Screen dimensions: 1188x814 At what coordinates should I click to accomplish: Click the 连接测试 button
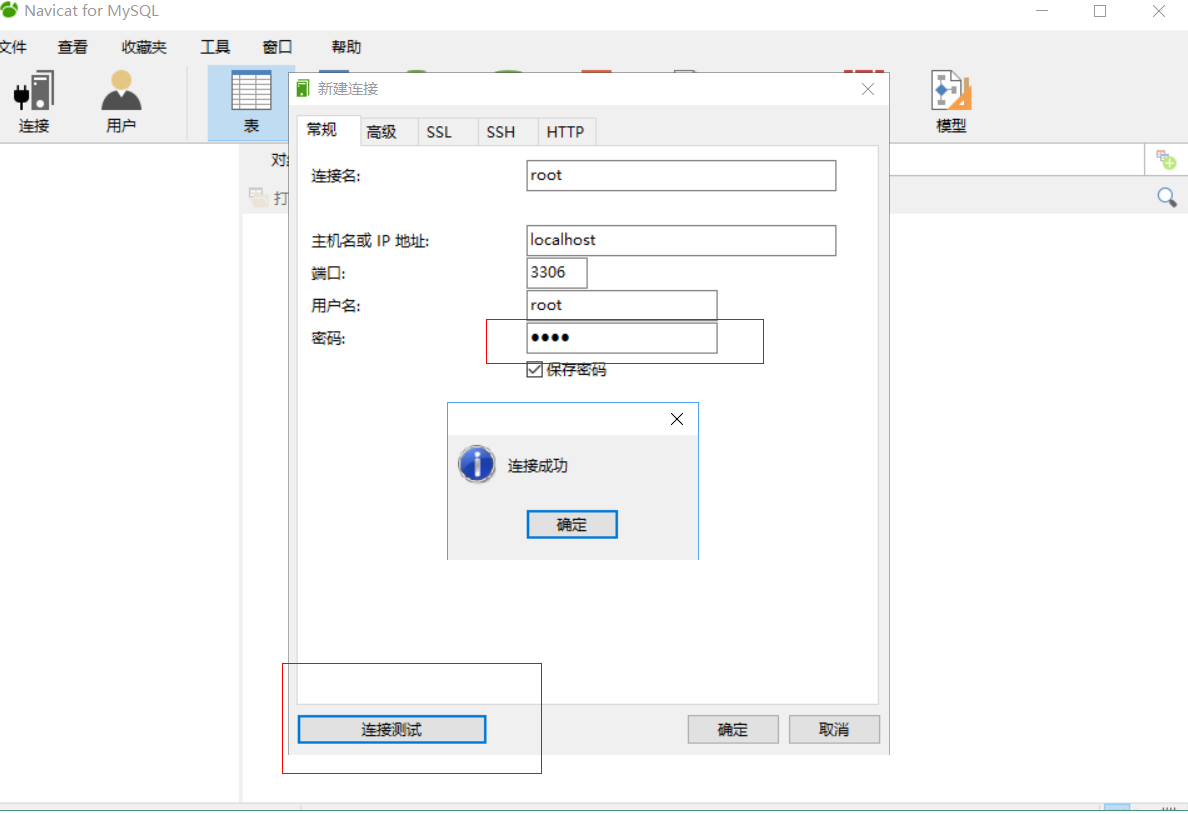click(x=392, y=730)
